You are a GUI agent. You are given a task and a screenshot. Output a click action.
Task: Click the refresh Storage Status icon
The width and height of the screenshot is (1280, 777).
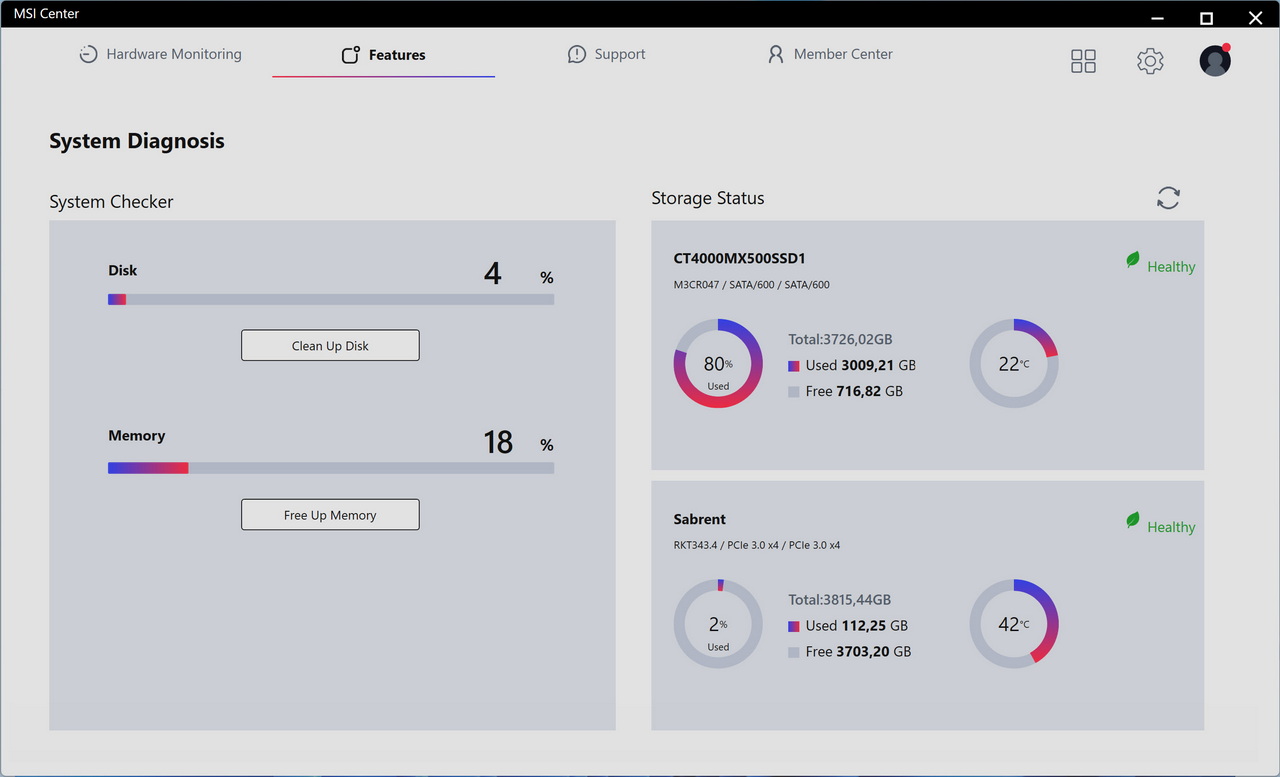[x=1168, y=198]
